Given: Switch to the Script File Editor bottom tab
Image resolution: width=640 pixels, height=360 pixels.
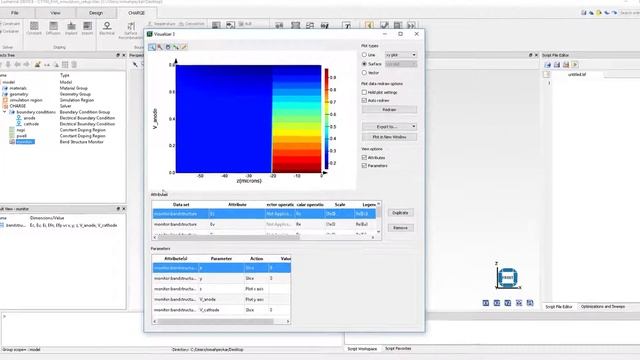Looking at the screenshot, I should click(559, 307).
